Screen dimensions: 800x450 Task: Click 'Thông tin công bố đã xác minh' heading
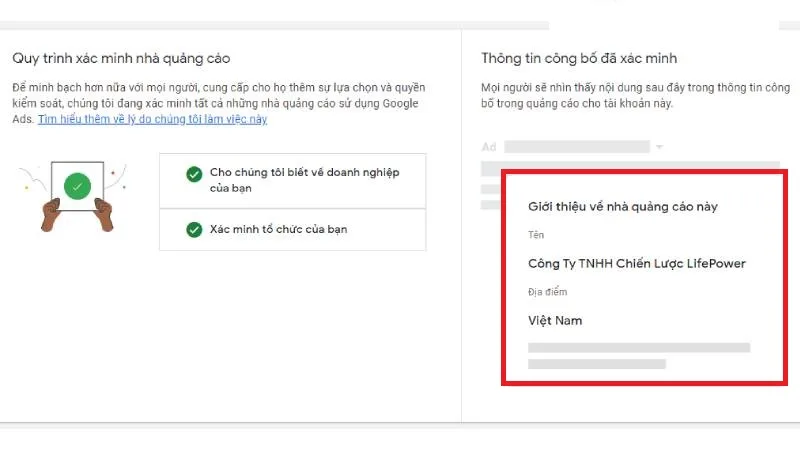[579, 59]
